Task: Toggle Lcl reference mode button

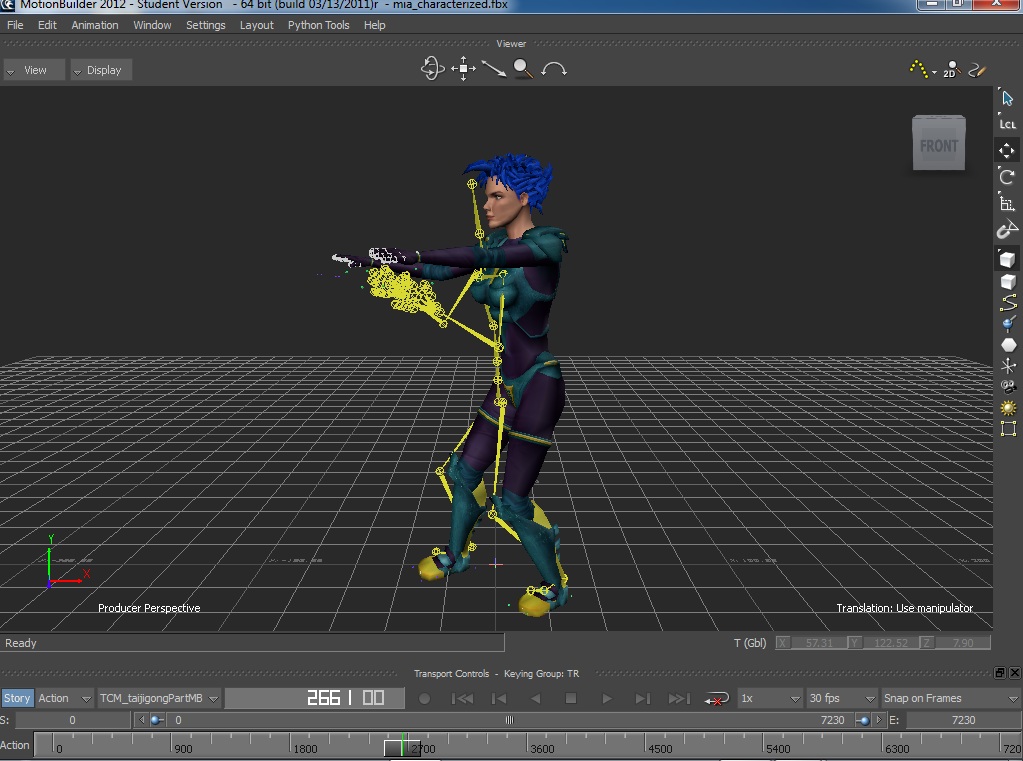Action: click(x=1007, y=124)
